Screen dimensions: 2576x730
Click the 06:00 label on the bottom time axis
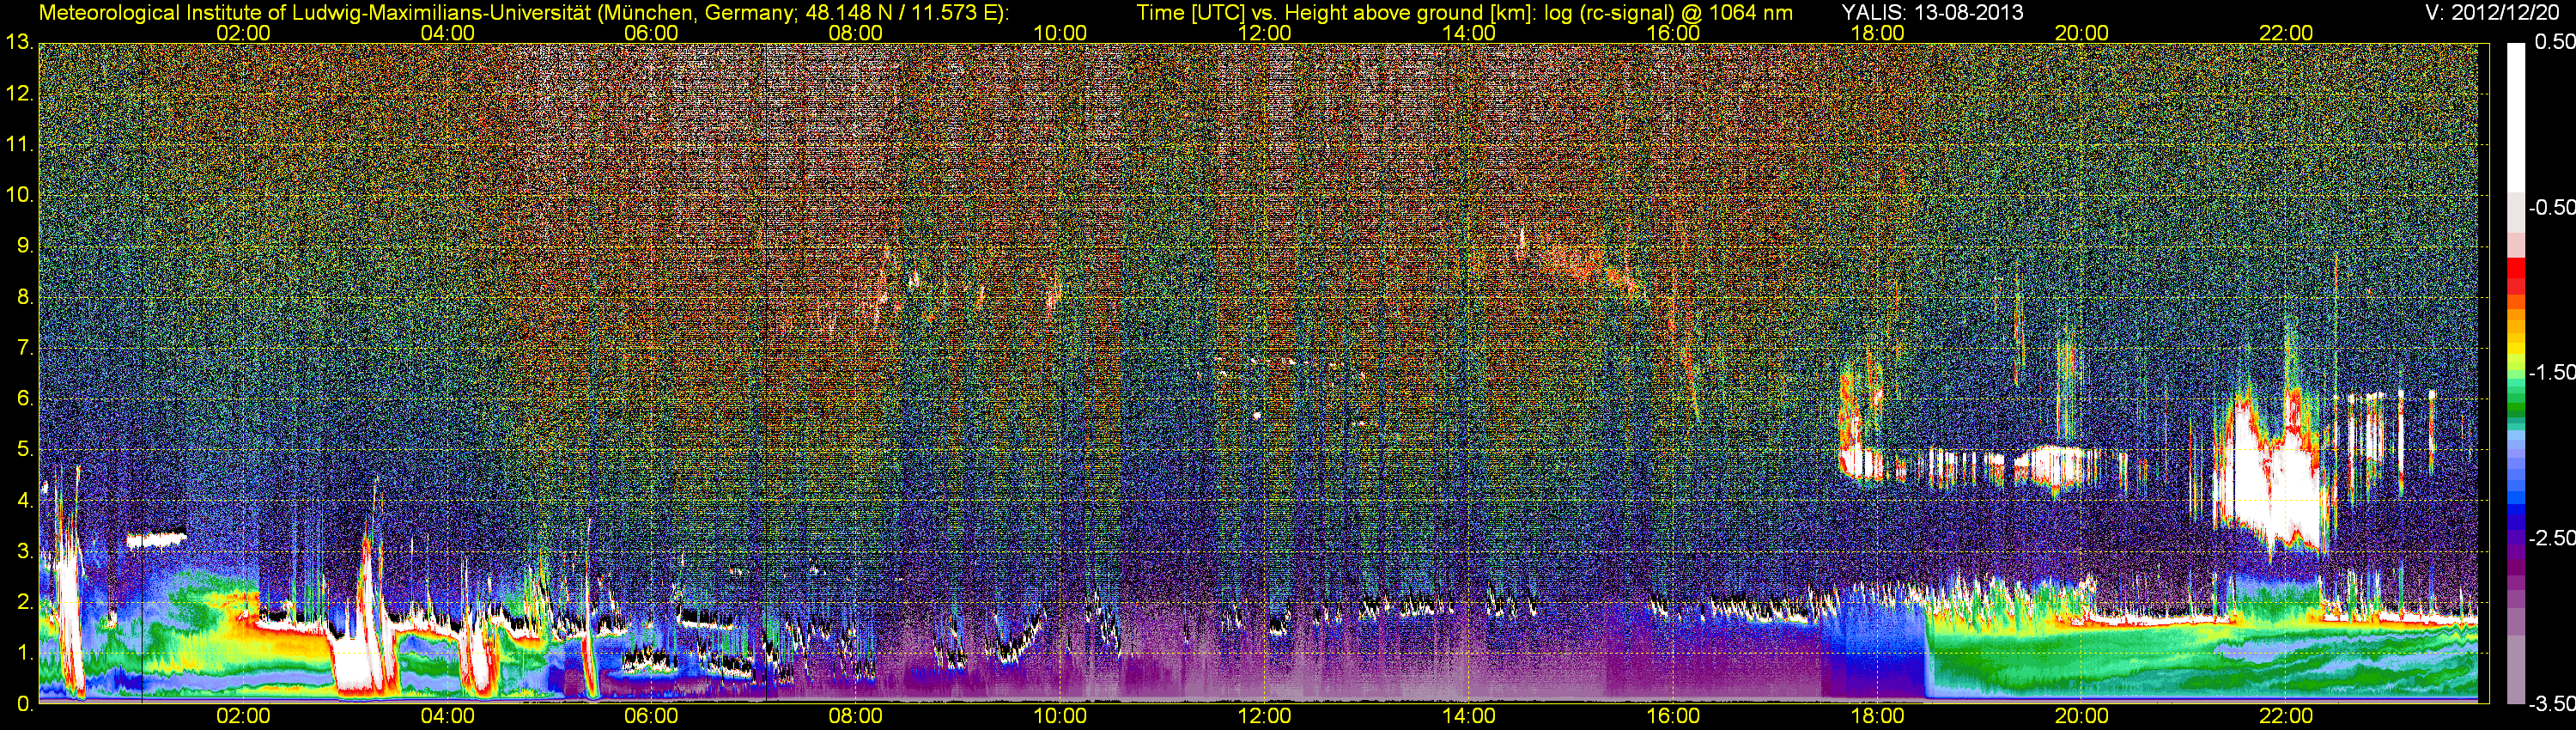click(651, 716)
